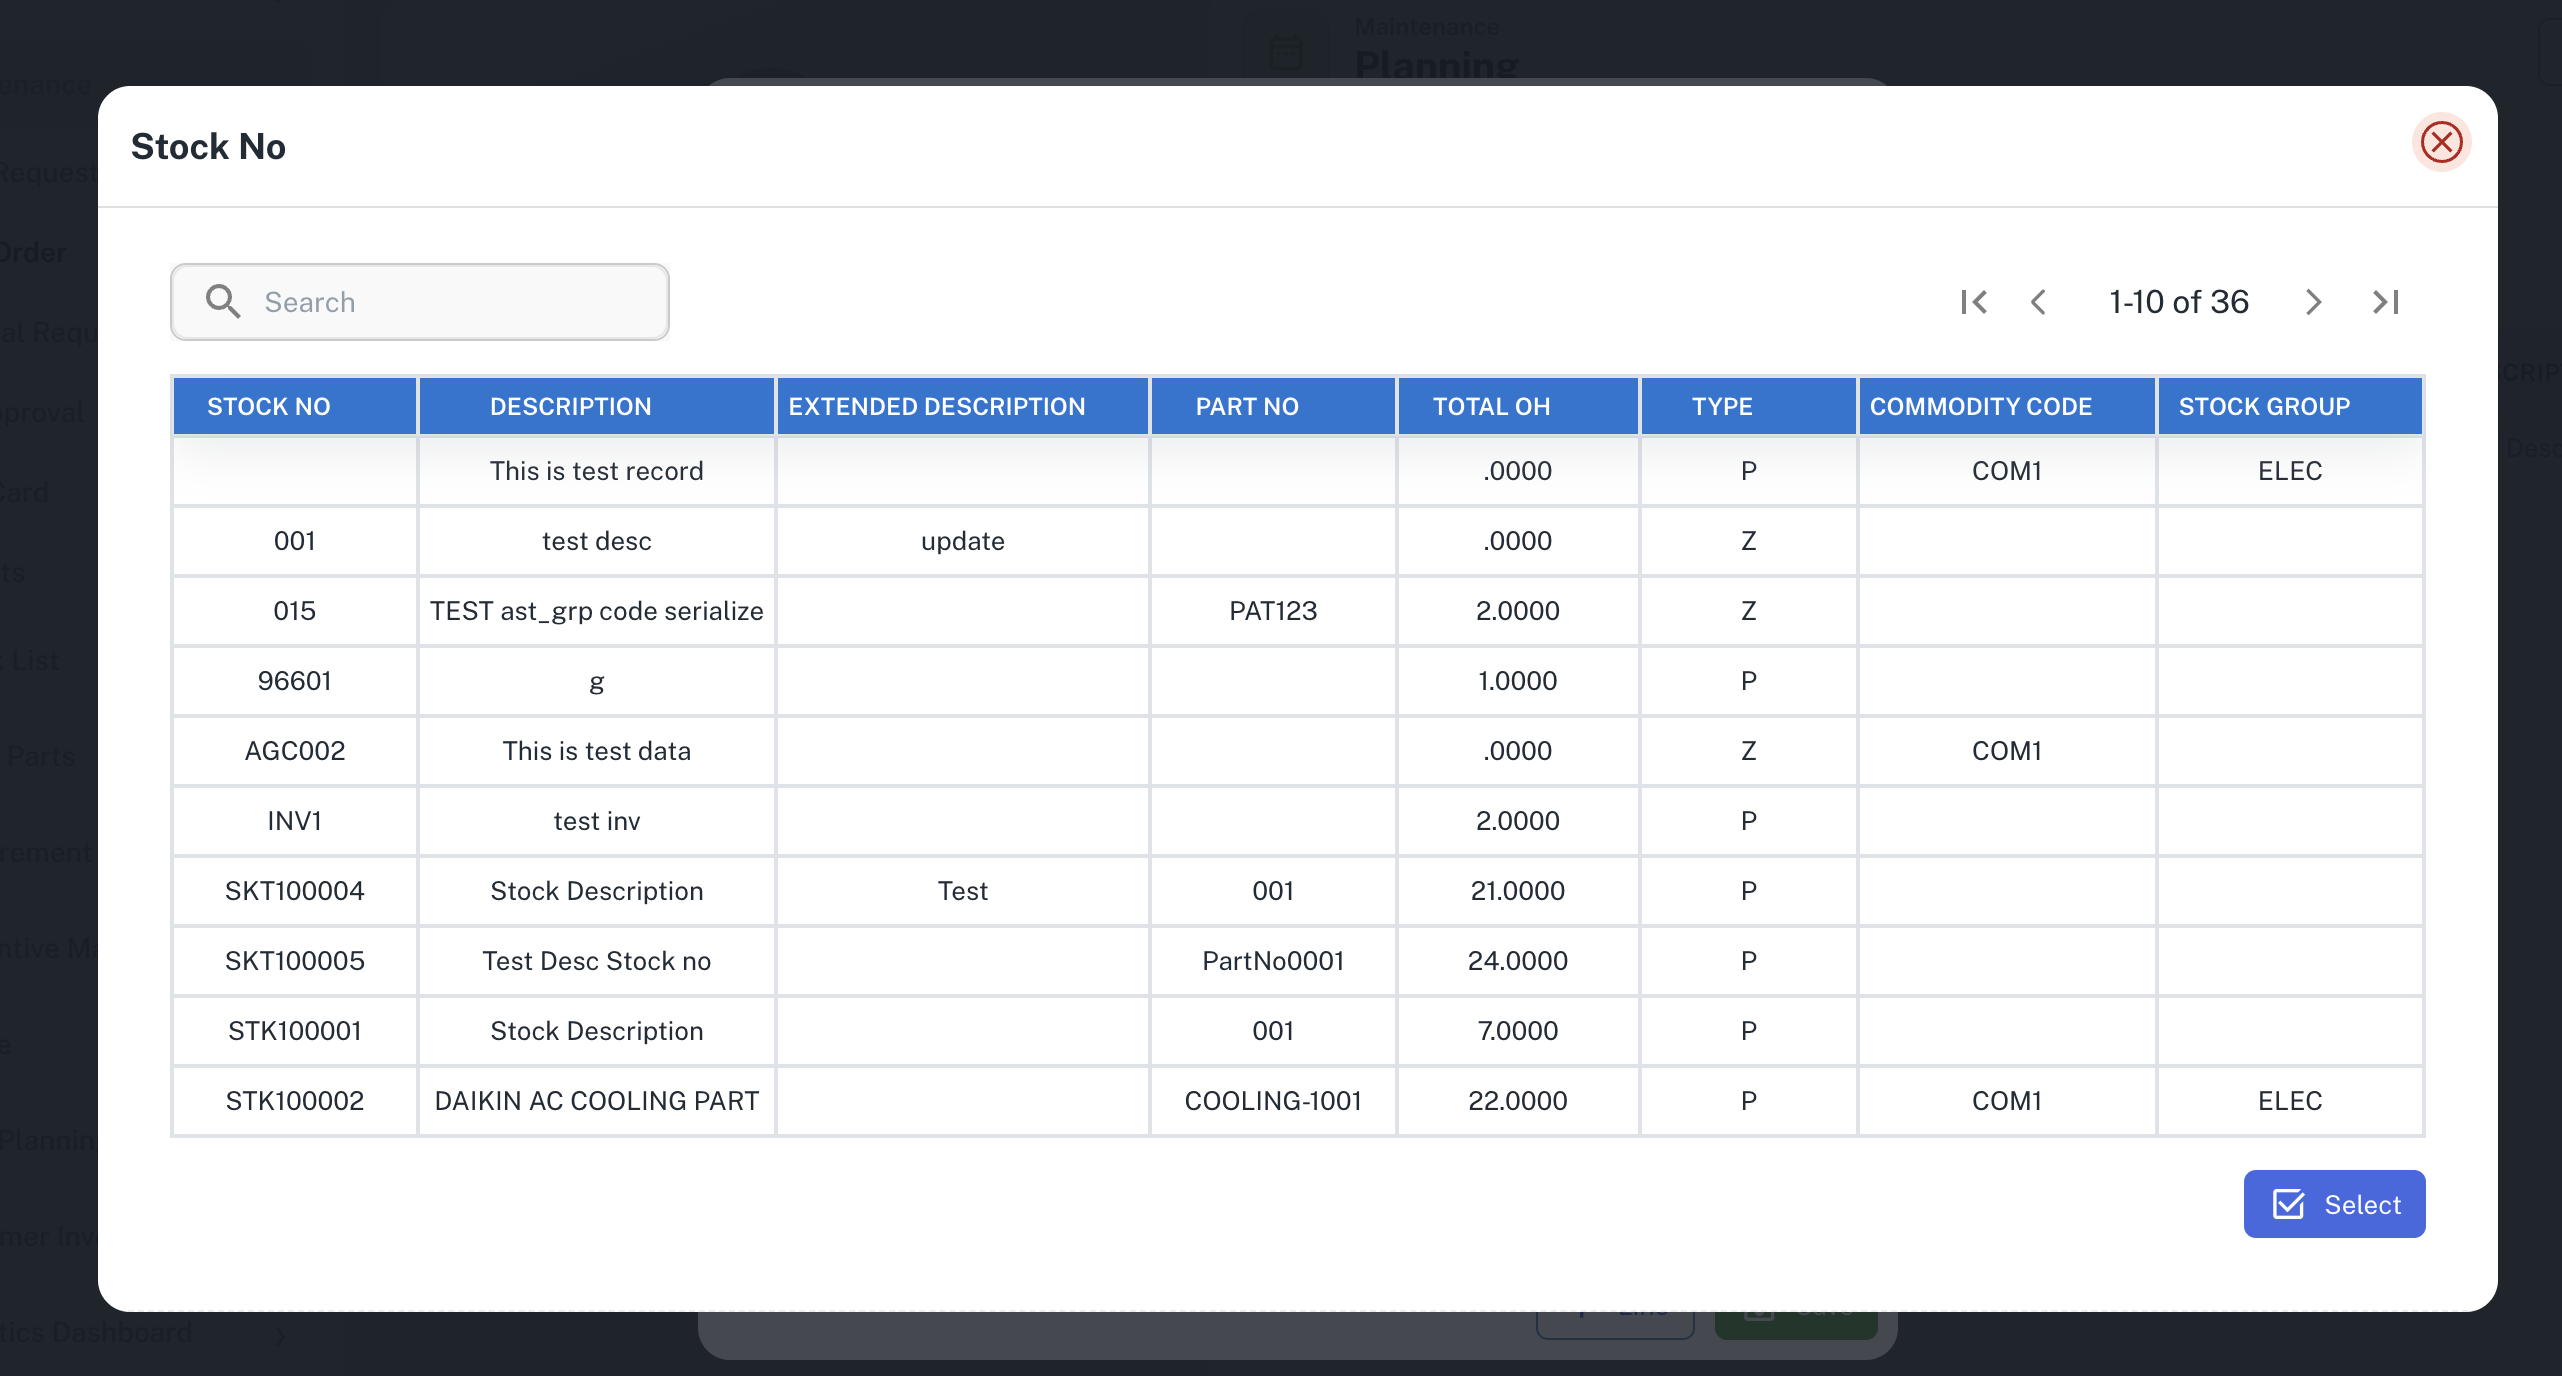Go to first page of results

[1974, 302]
